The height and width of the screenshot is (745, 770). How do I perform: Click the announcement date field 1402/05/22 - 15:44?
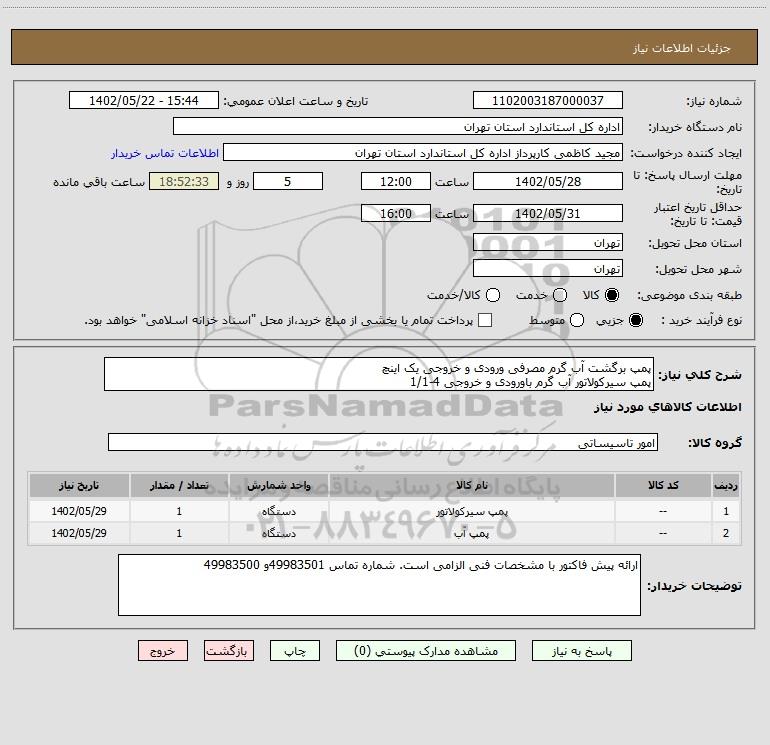point(144,100)
